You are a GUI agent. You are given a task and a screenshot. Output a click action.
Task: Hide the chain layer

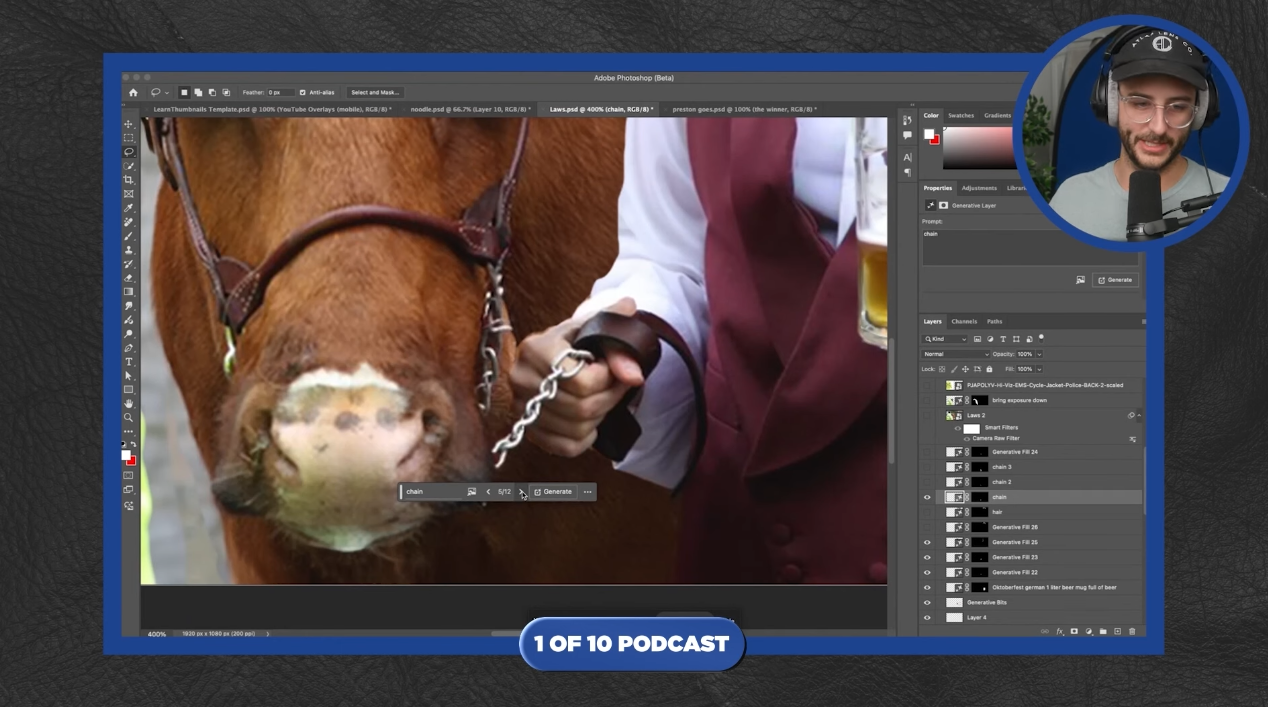pos(927,497)
